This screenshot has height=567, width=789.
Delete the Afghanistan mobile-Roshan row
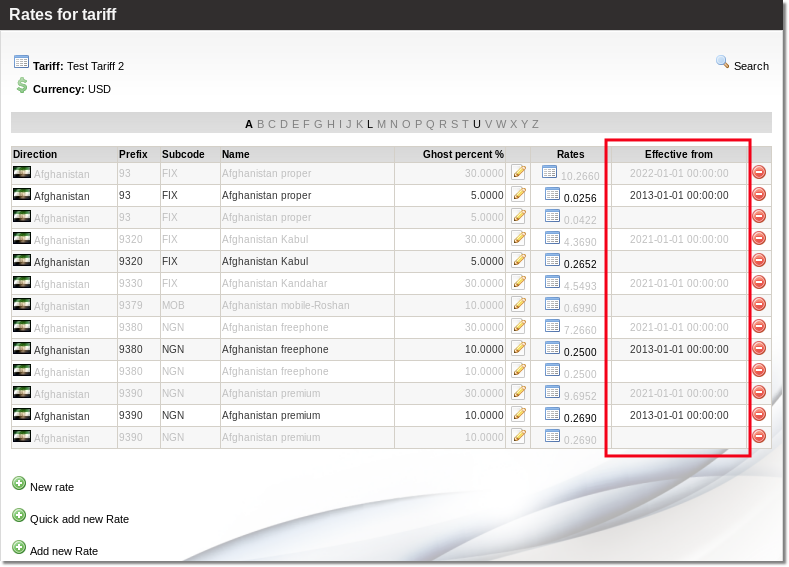pyautogui.click(x=759, y=304)
